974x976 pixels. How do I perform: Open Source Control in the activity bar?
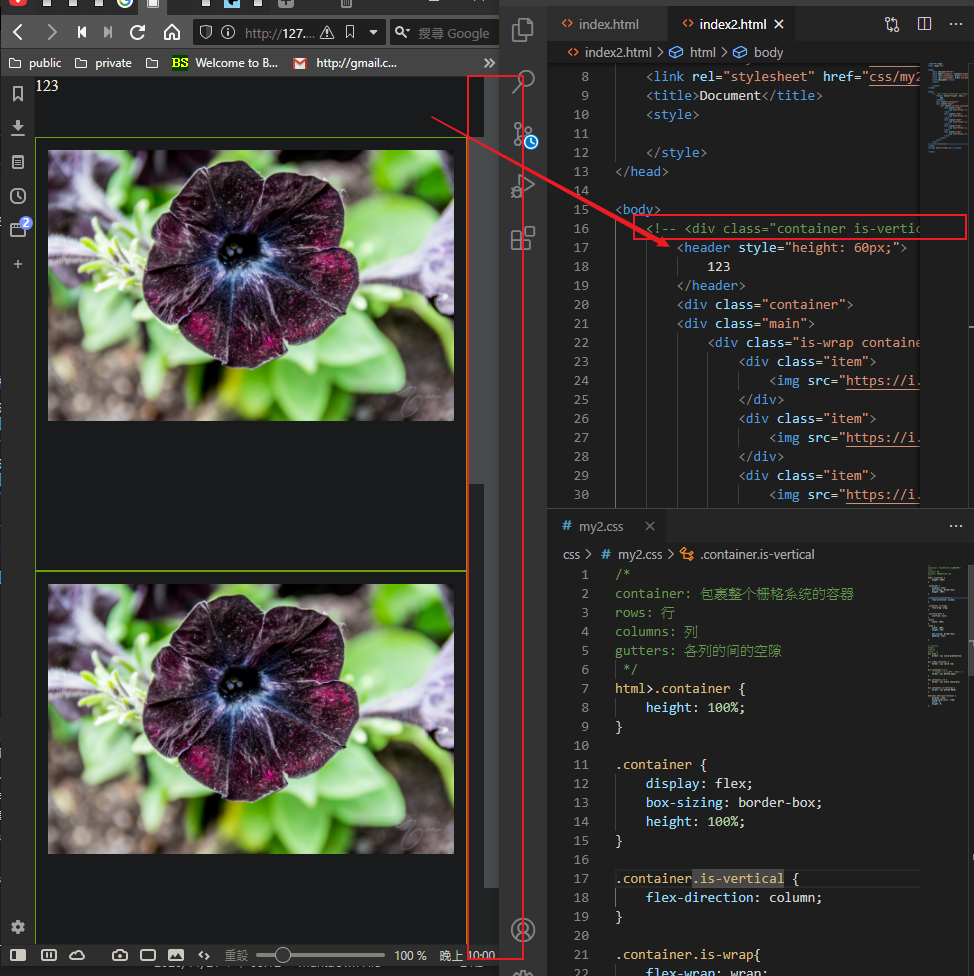523,135
